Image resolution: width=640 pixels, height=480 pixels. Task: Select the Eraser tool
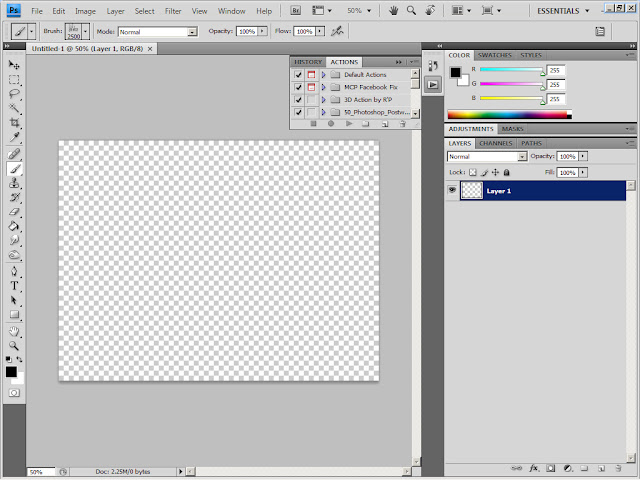(14, 212)
